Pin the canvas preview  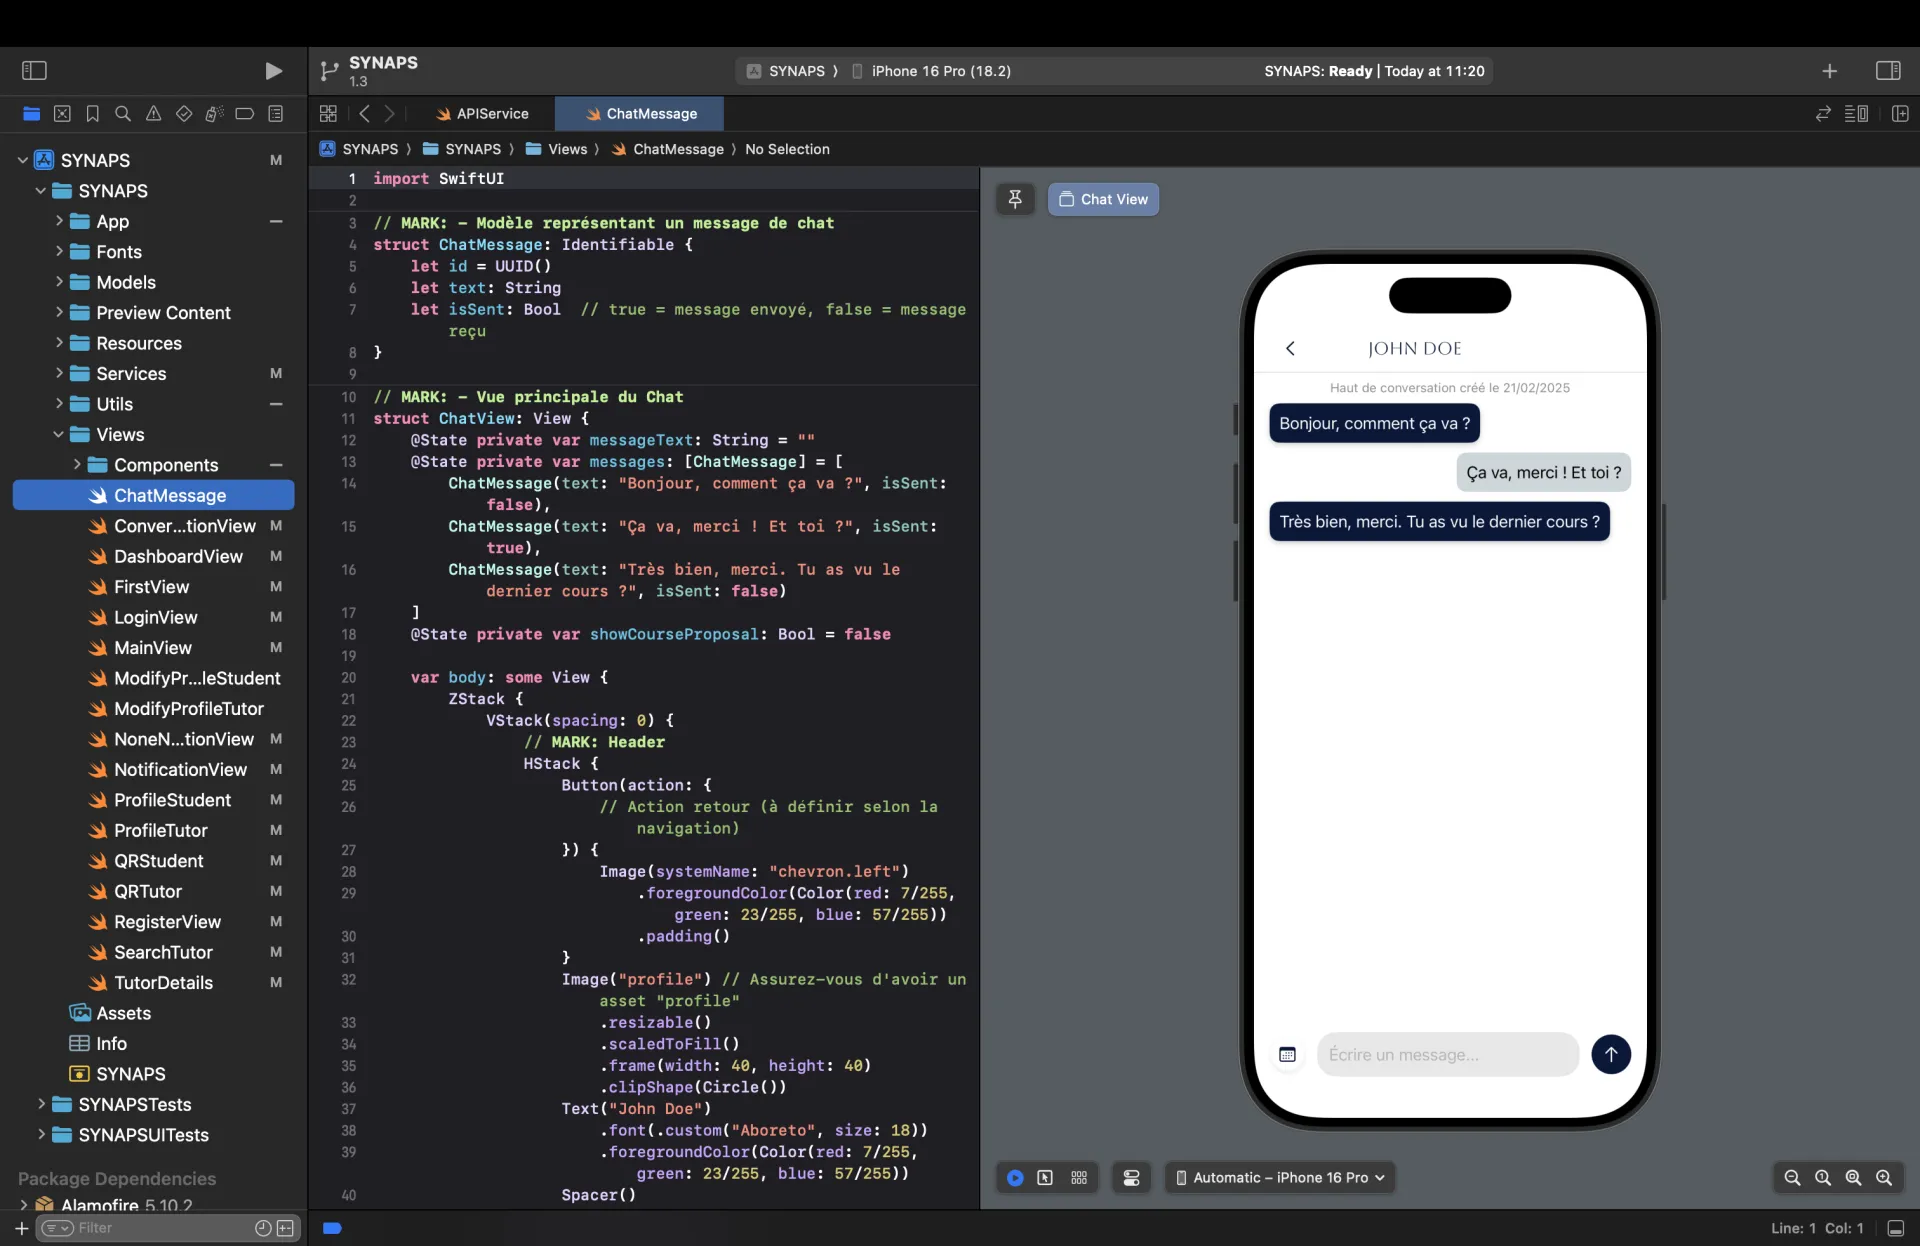pos(1015,199)
